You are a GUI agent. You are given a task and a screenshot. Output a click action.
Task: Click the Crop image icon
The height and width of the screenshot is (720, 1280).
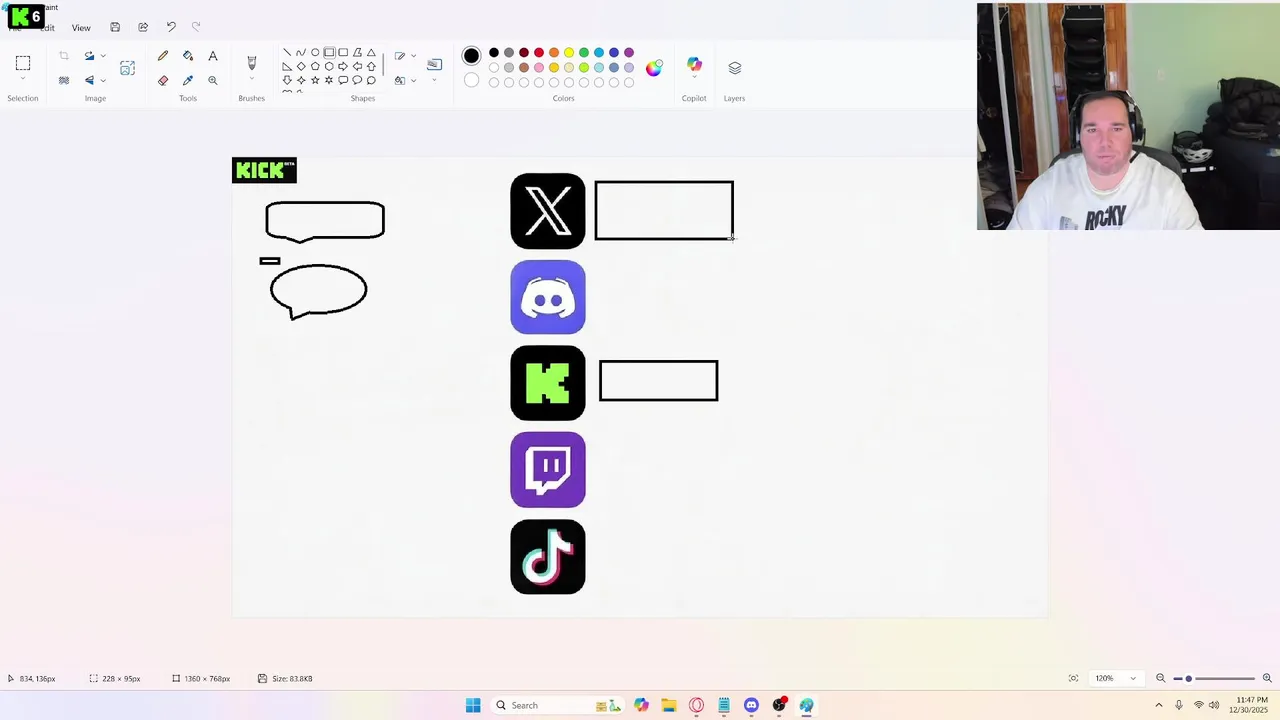click(64, 56)
